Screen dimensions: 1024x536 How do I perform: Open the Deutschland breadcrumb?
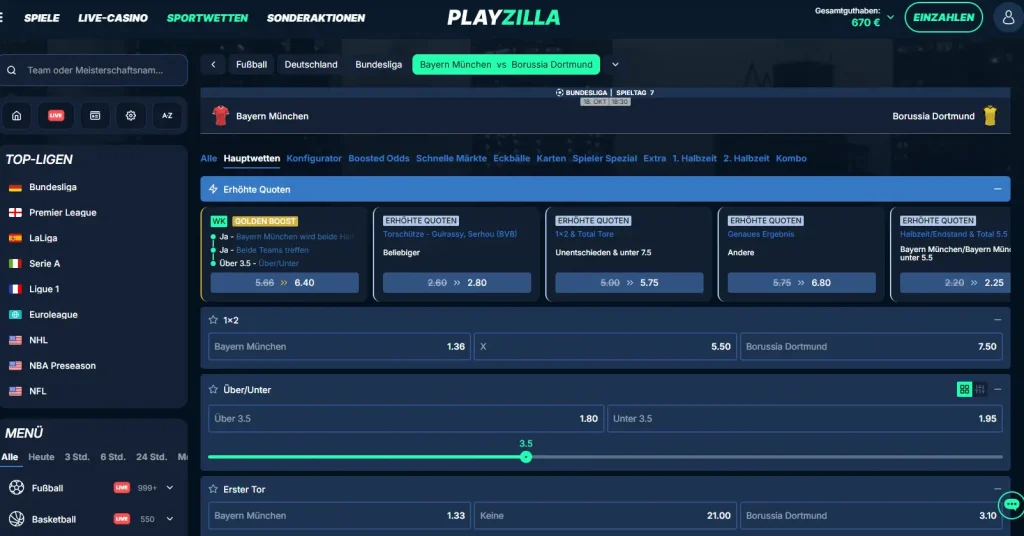311,65
